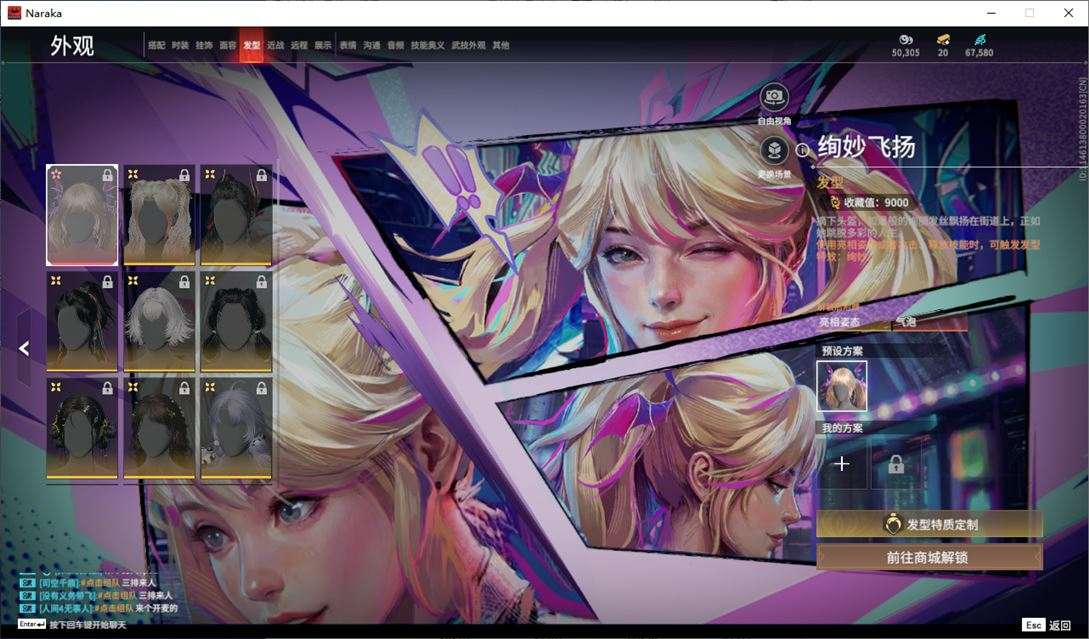This screenshot has width=1089, height=639.
Task: Switch to the 气泡 sub-tab
Action: (x=906, y=322)
